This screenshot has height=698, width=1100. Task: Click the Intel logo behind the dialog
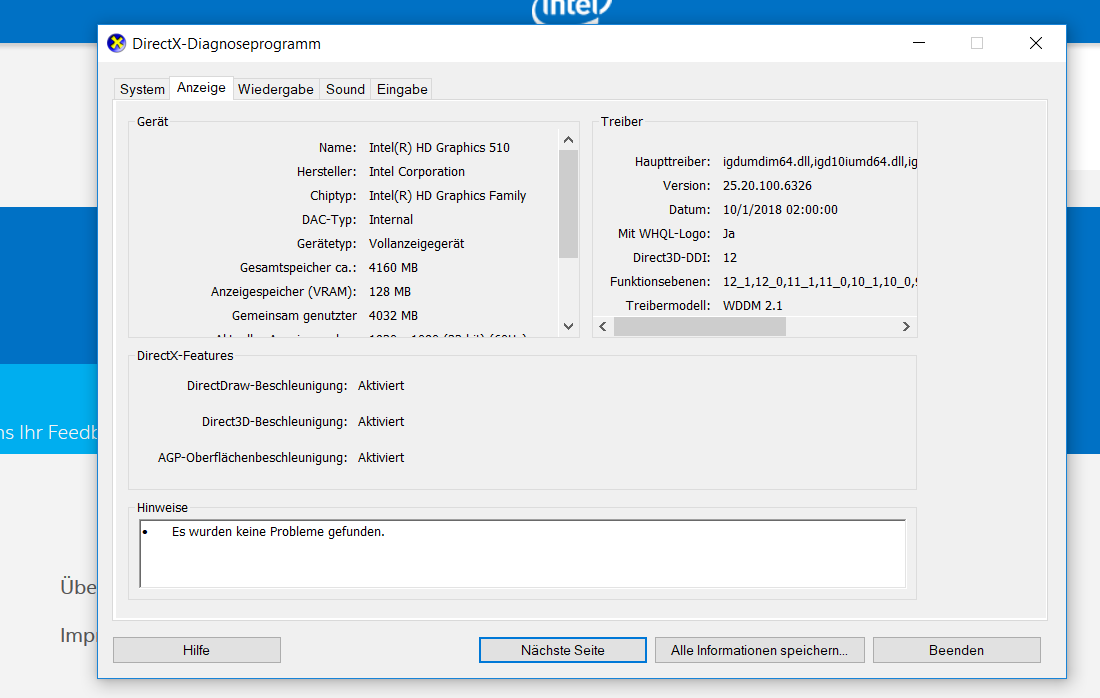(571, 10)
